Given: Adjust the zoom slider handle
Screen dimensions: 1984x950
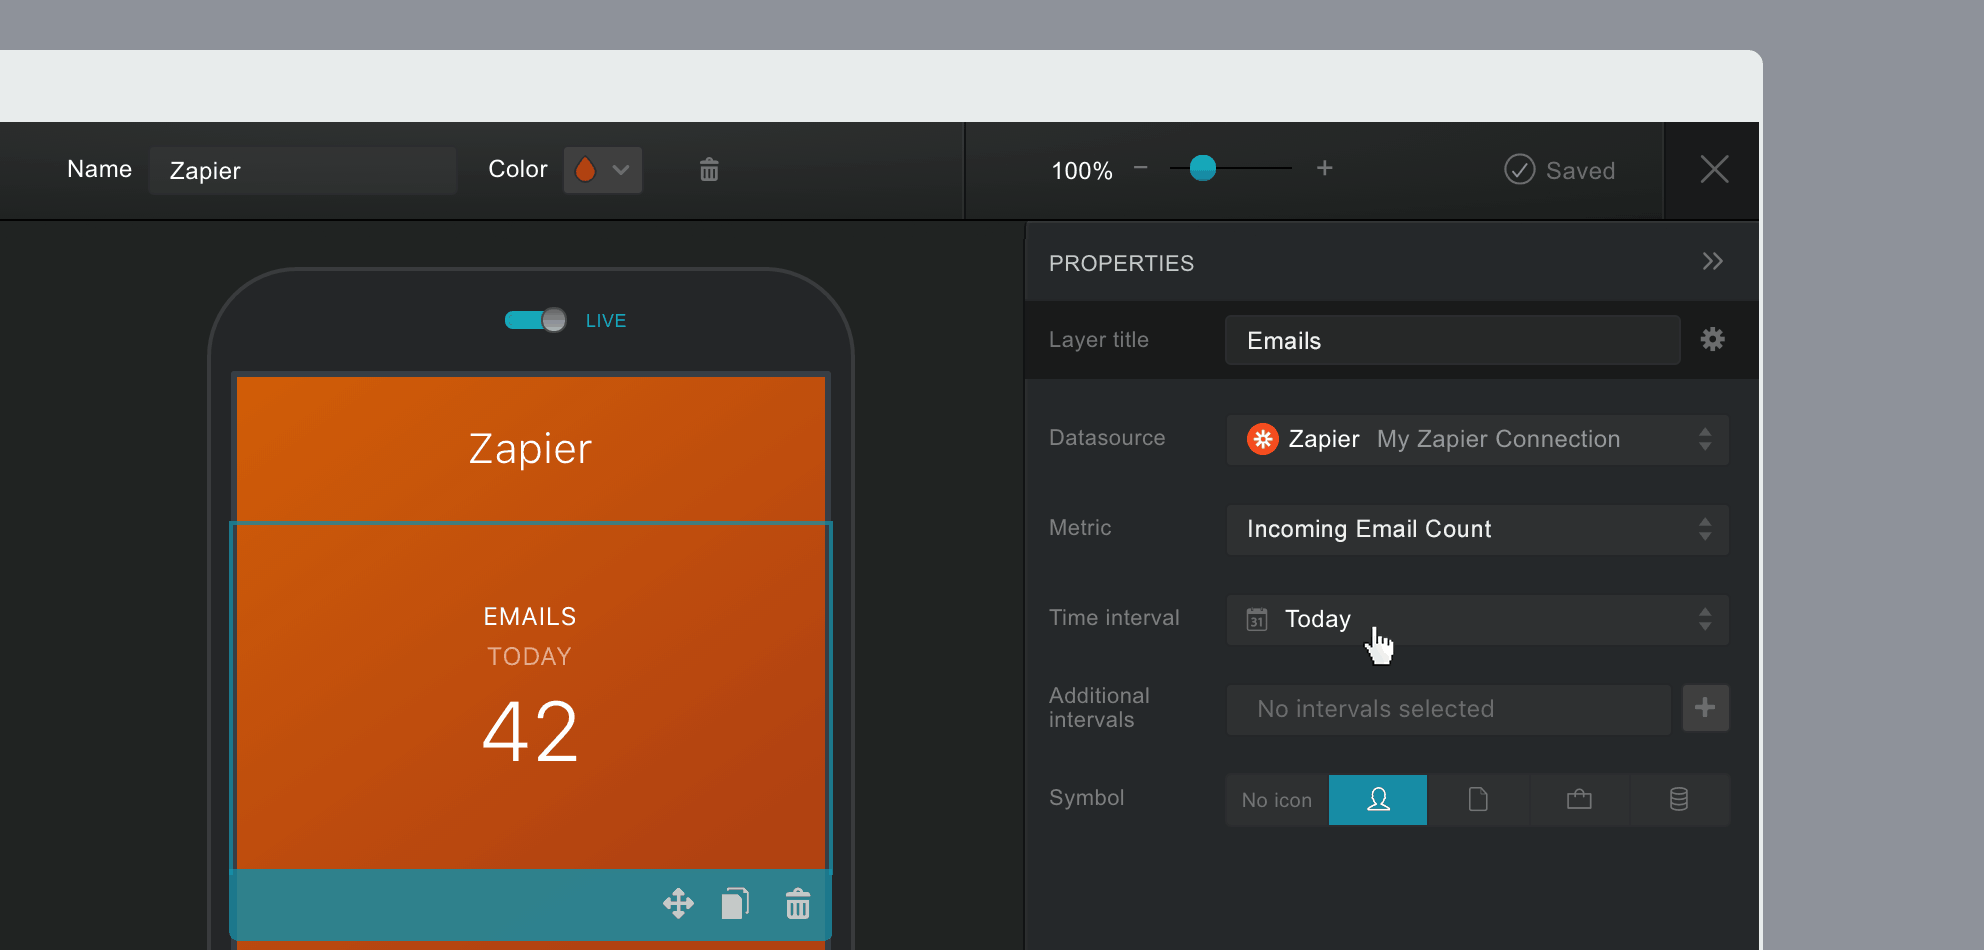Looking at the screenshot, I should coord(1203,168).
